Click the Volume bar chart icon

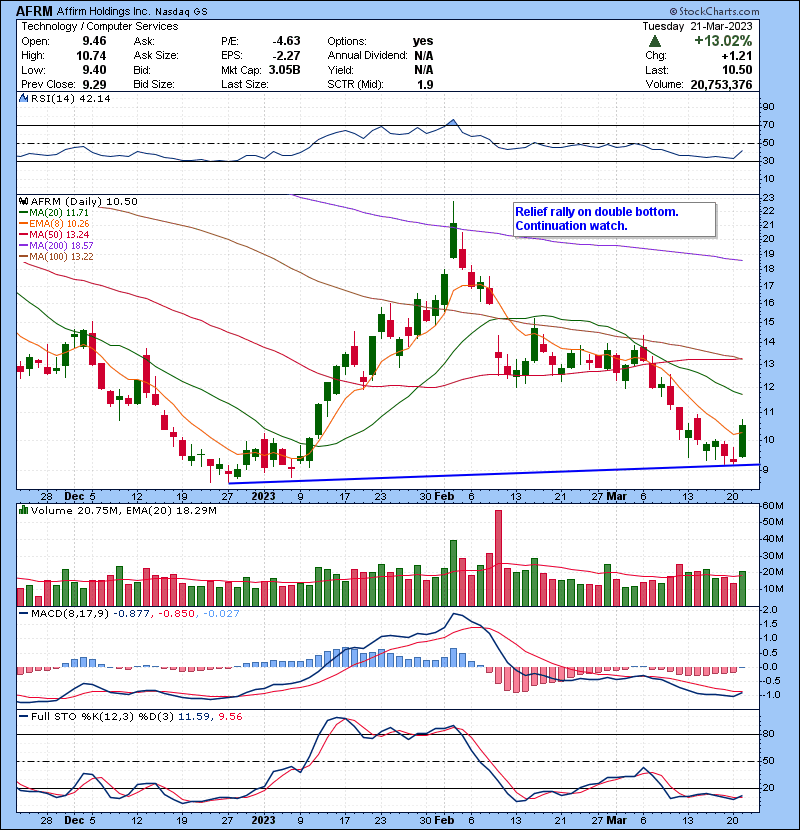point(23,510)
